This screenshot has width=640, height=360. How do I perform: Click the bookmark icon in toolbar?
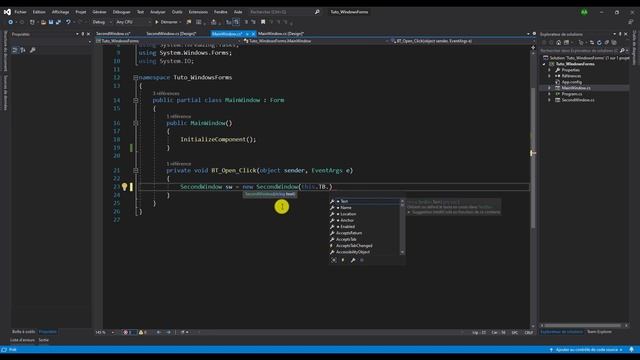coord(263,22)
